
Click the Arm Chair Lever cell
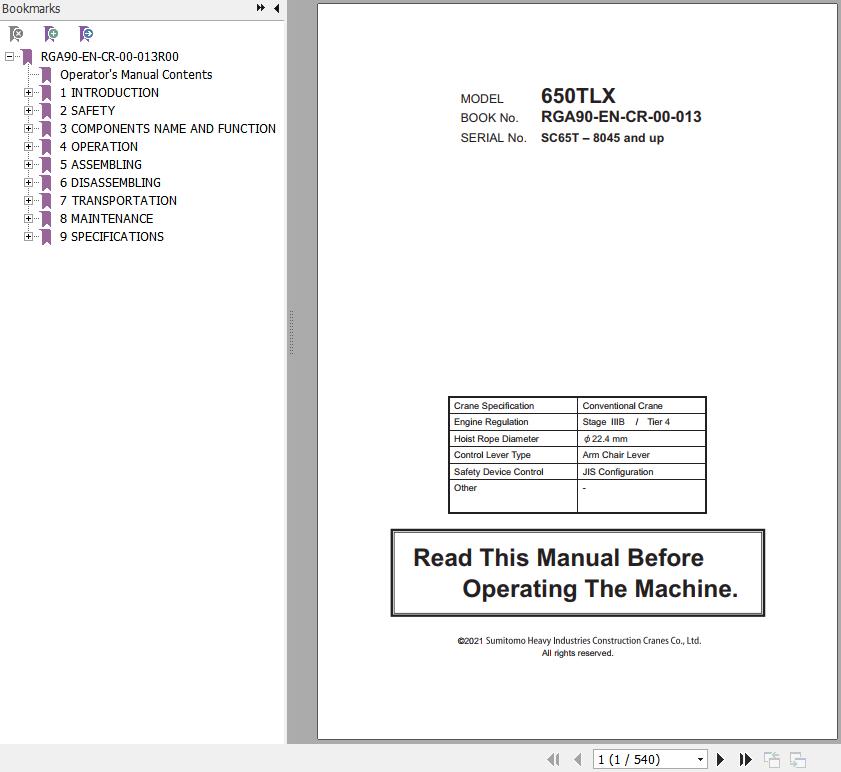click(641, 455)
